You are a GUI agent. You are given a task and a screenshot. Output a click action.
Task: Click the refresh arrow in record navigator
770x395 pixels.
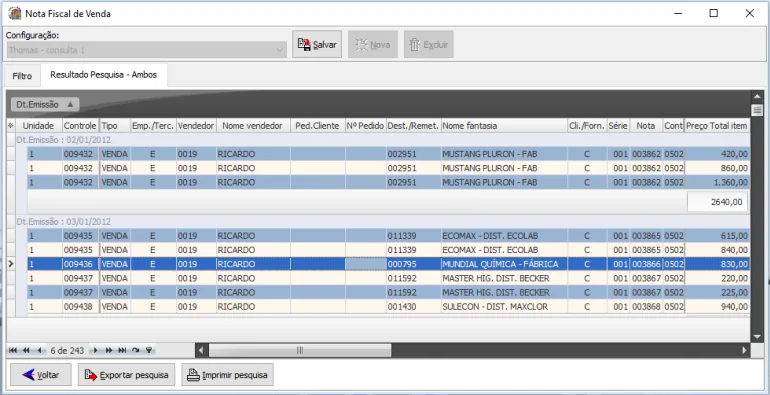(136, 350)
